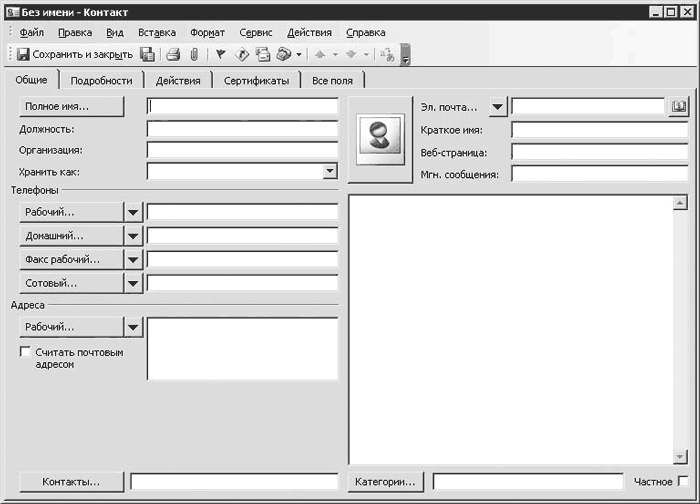
Task: Click the Print icon in toolbar
Action: pos(173,55)
